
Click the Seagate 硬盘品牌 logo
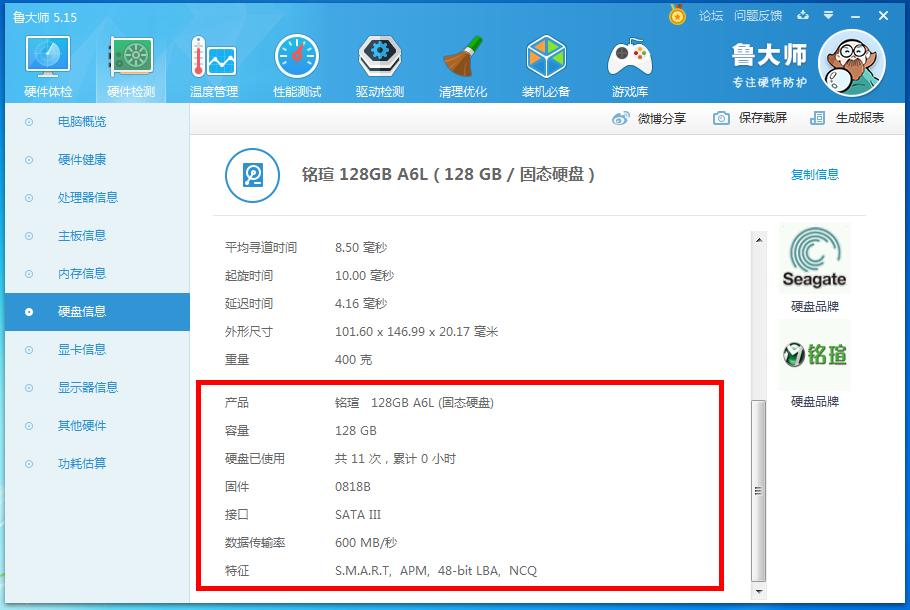click(814, 260)
